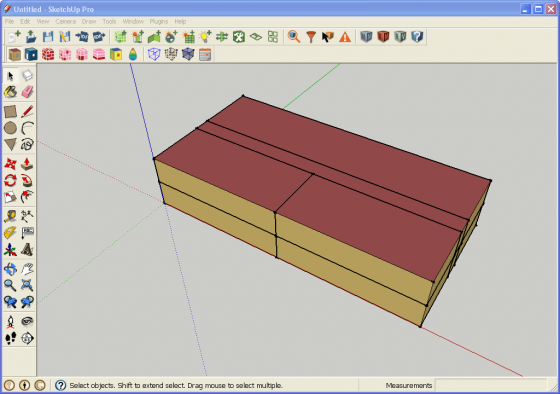This screenshot has height=394, width=560.
Task: Add new shading surface group
Action: point(137,36)
